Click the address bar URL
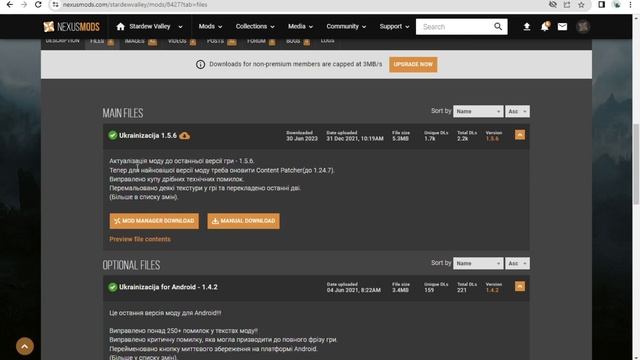The image size is (640, 360). 135,4
